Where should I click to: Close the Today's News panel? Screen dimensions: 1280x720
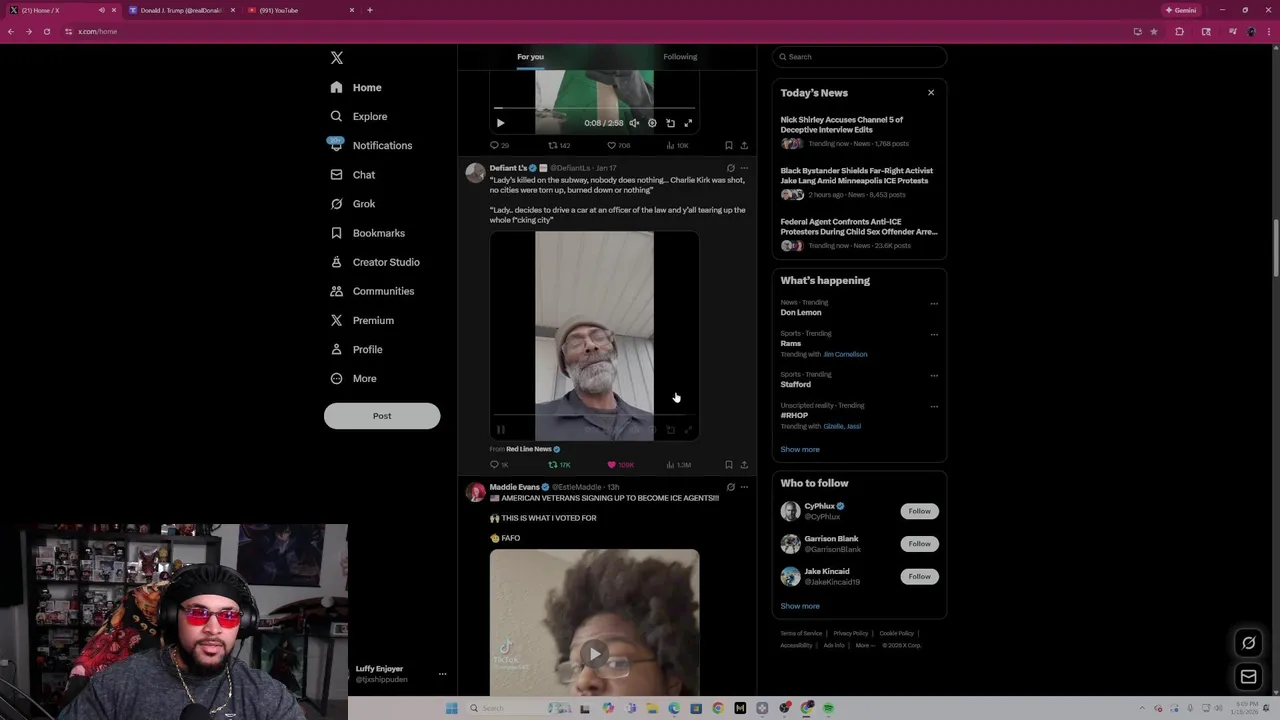tap(931, 93)
